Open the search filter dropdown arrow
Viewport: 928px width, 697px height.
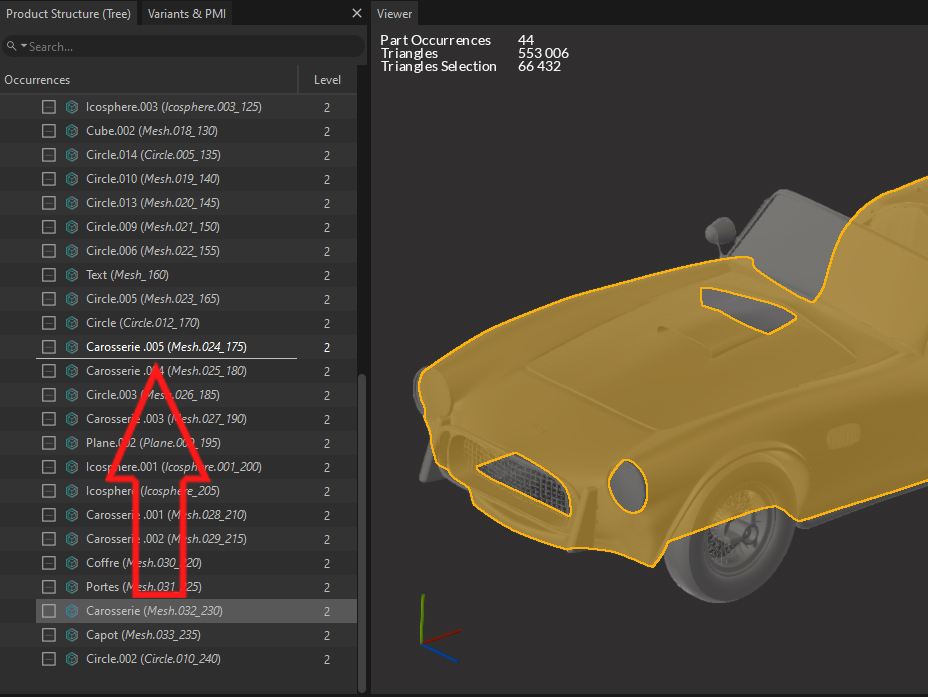click(x=23, y=47)
